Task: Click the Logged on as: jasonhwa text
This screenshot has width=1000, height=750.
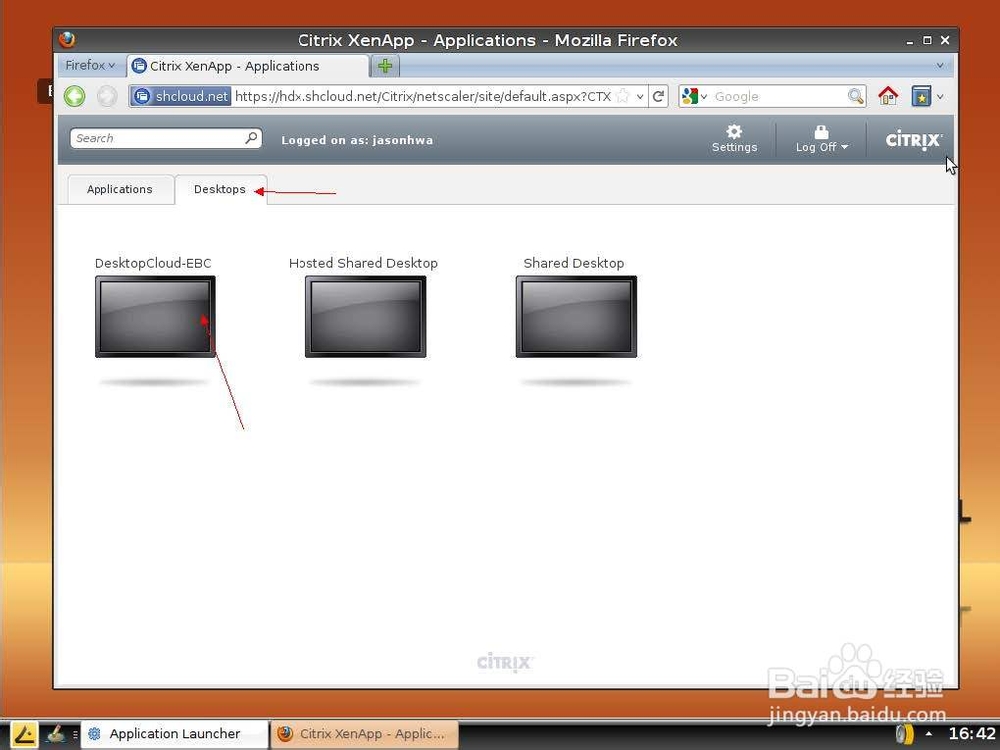Action: click(357, 140)
